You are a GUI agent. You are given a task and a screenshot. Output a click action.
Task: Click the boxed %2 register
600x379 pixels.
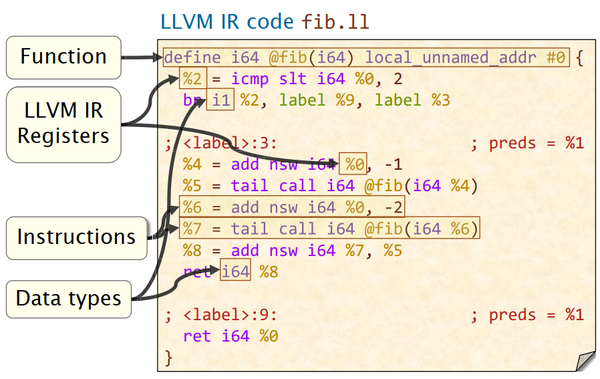pyautogui.click(x=193, y=79)
